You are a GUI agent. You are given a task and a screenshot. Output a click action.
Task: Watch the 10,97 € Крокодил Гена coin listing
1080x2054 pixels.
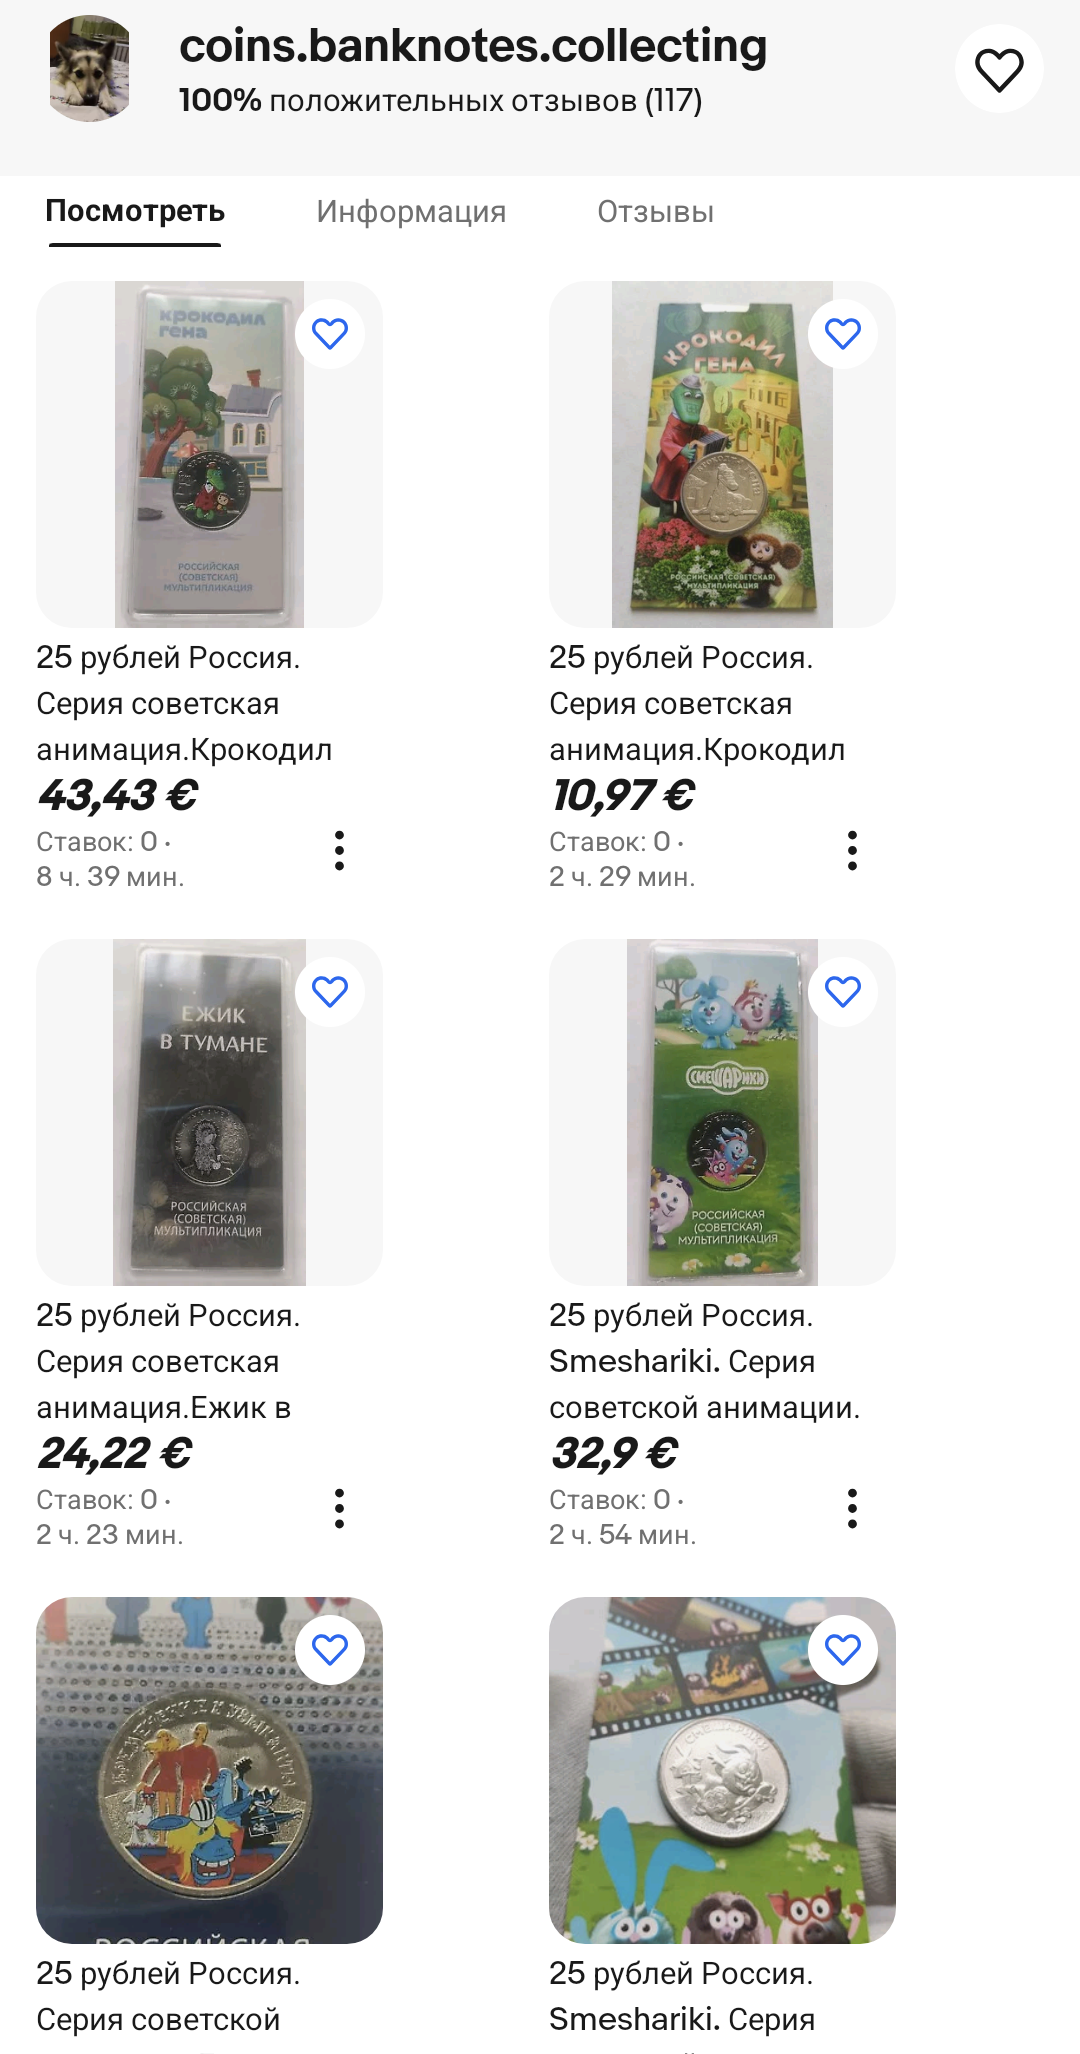843,334
